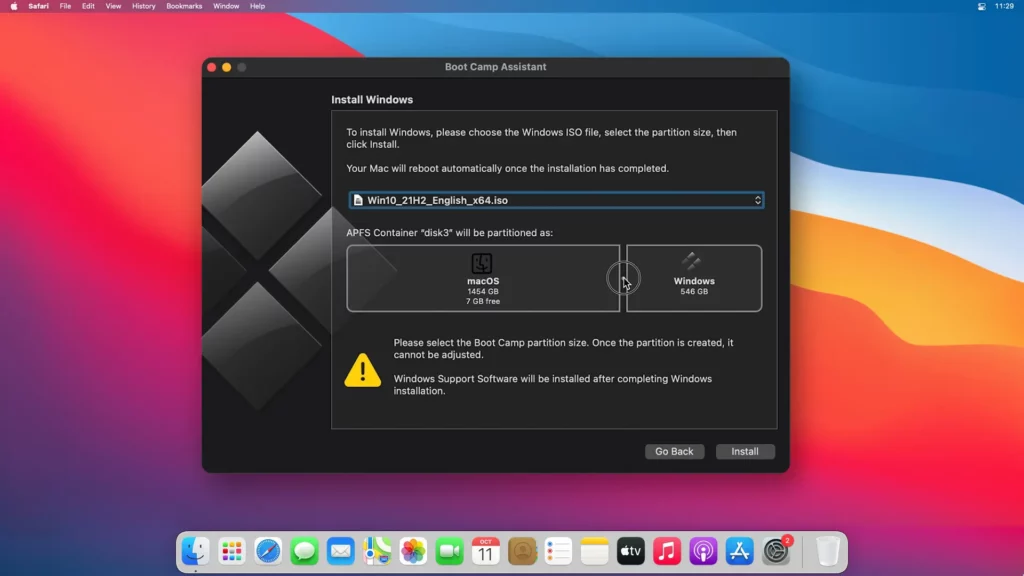Click 'Windows Support Software will be installed' text
The image size is (1024, 576).
click(552, 385)
